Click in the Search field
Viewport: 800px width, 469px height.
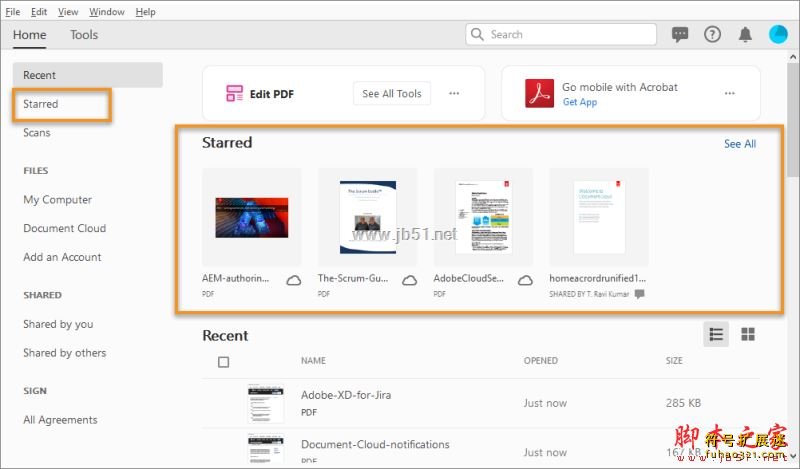coord(561,34)
